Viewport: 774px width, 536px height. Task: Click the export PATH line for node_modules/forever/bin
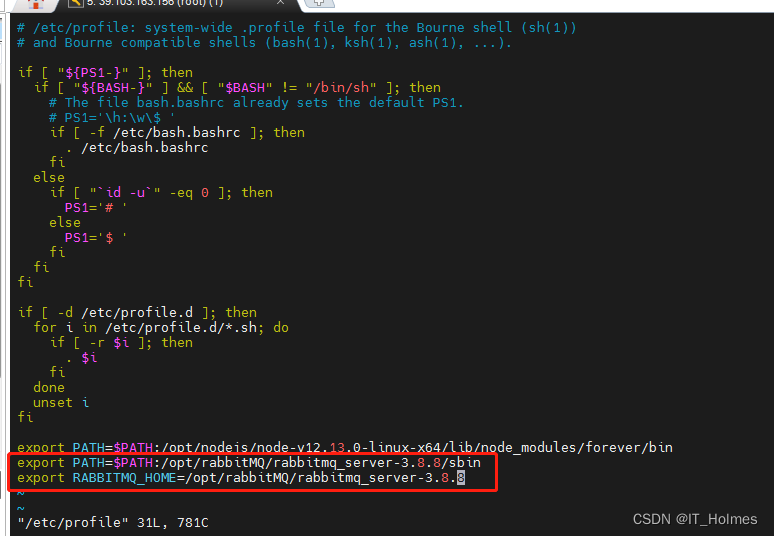pyautogui.click(x=345, y=447)
